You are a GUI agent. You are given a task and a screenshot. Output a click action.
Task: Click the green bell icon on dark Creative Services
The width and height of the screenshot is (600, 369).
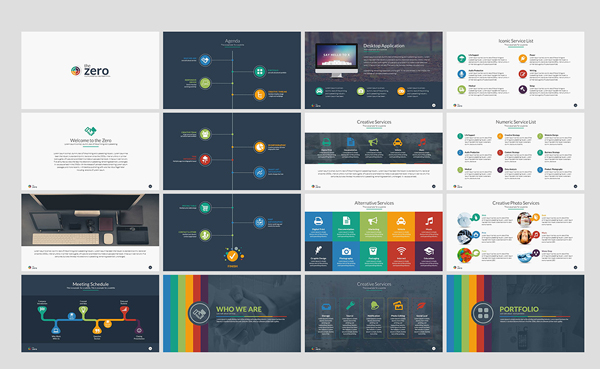point(374,305)
